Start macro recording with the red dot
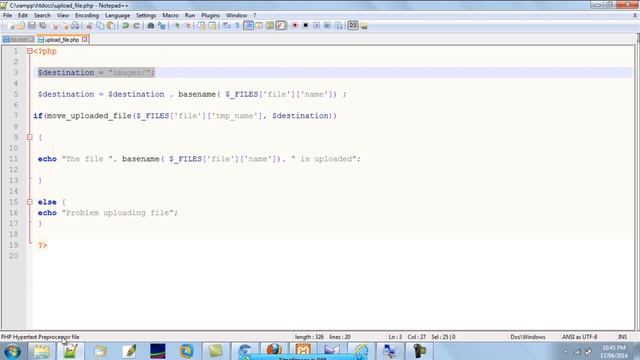Image resolution: width=640 pixels, height=360 pixels. 294,26
